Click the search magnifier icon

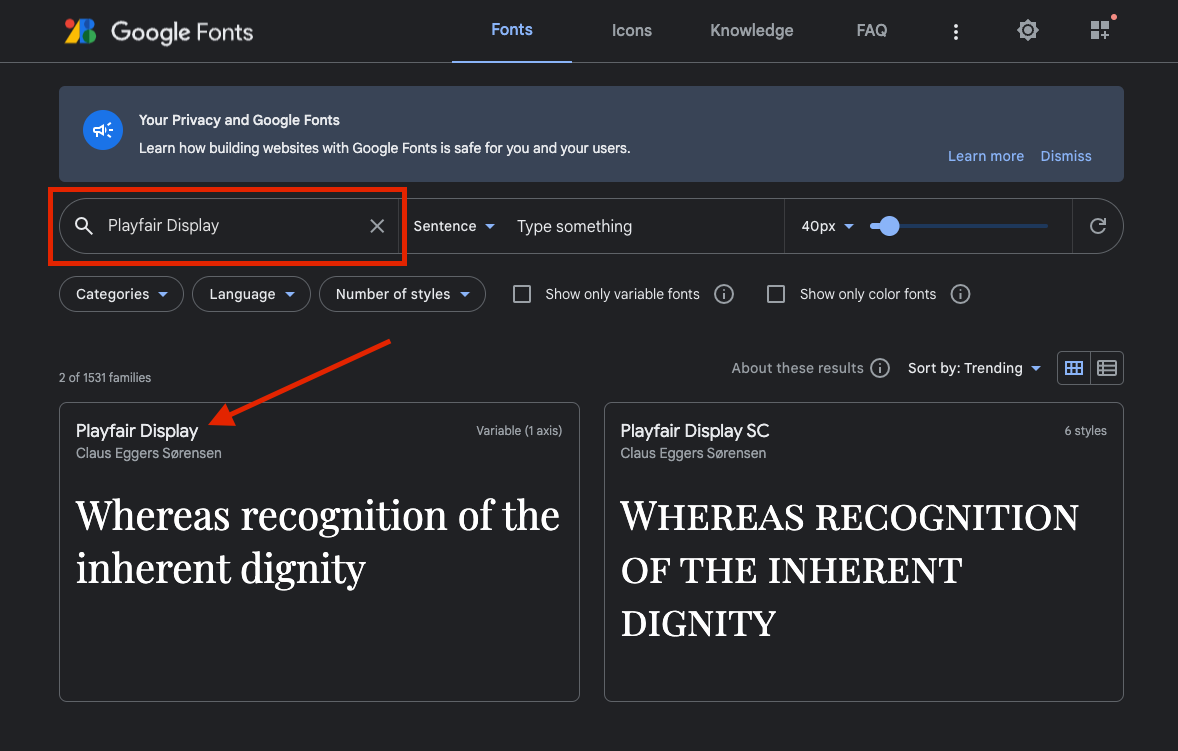84,225
